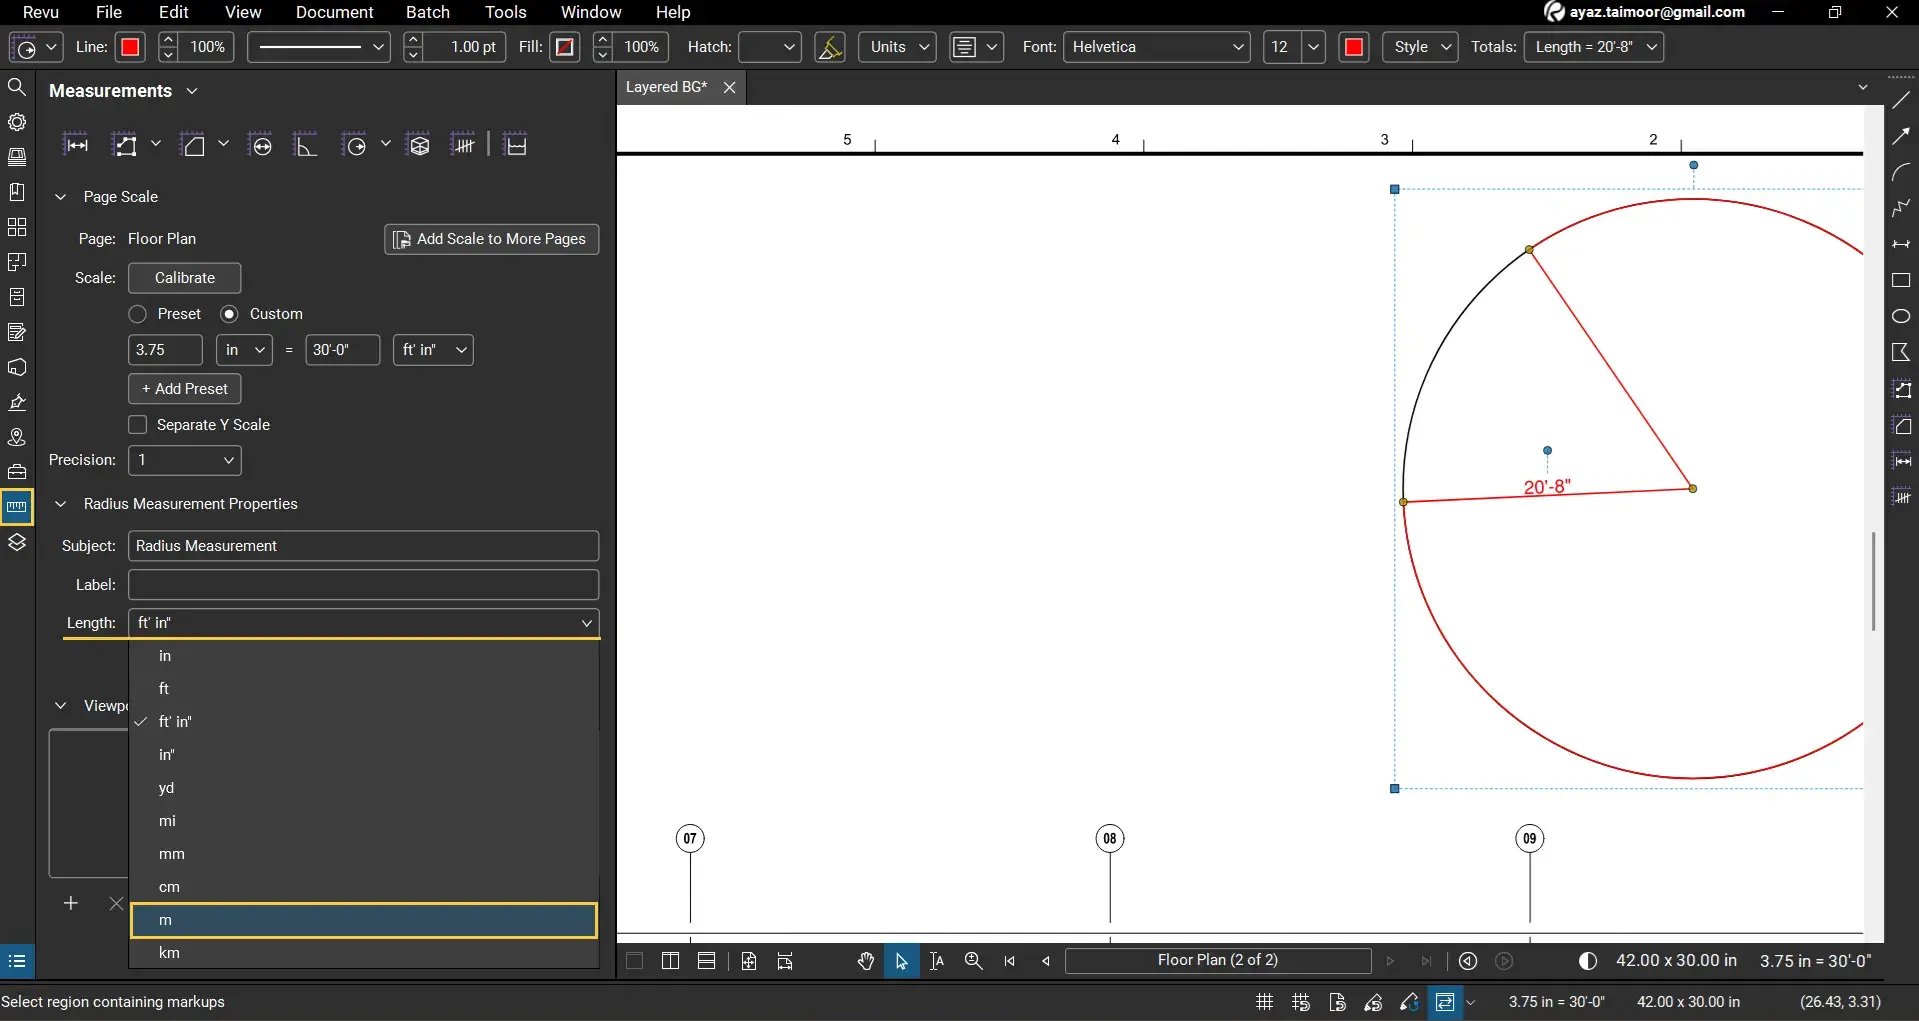Open the Bookmarks panel
Screen dimensions: 1919x1021
point(17,192)
